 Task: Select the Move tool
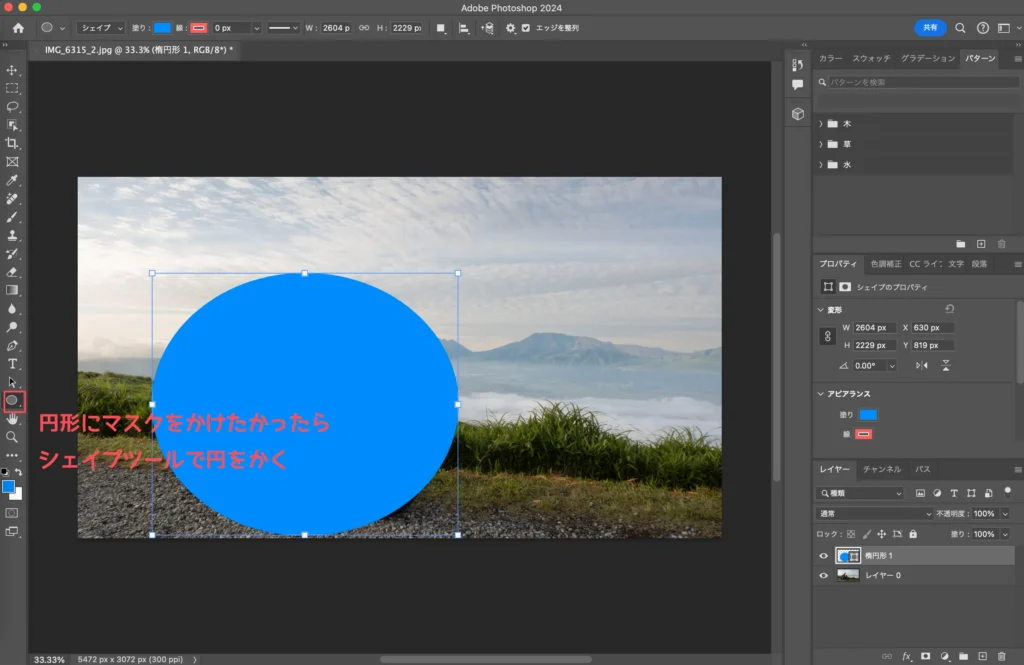point(13,70)
